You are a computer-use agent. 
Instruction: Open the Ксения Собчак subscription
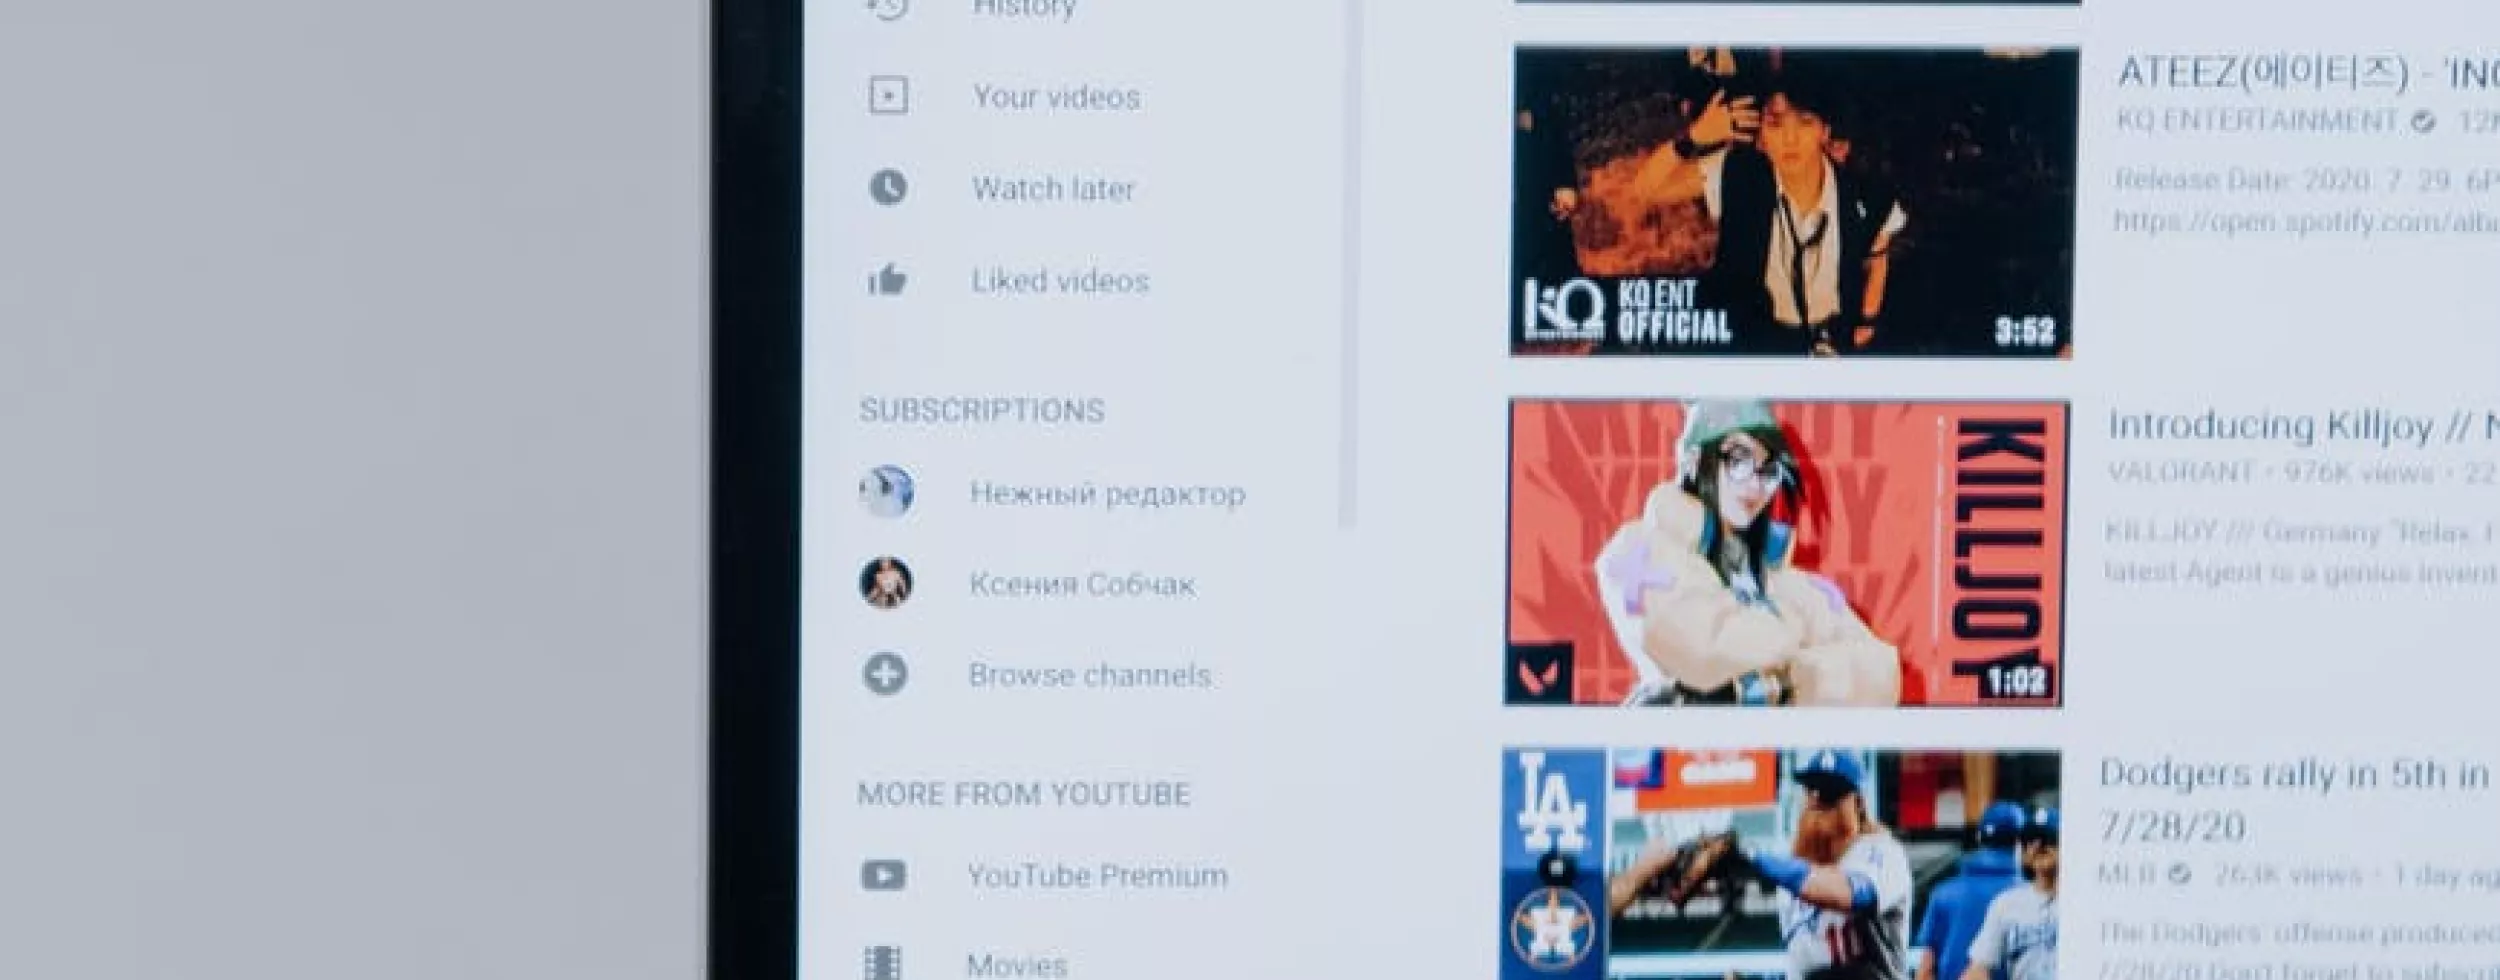coord(1082,584)
